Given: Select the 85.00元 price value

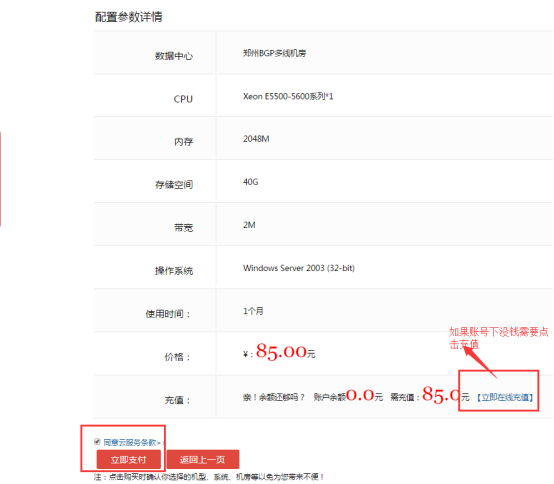Looking at the screenshot, I should click(x=285, y=352).
